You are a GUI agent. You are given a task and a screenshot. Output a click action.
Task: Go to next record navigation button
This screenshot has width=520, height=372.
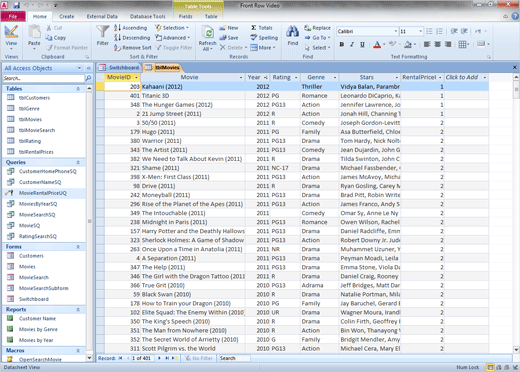point(159,358)
